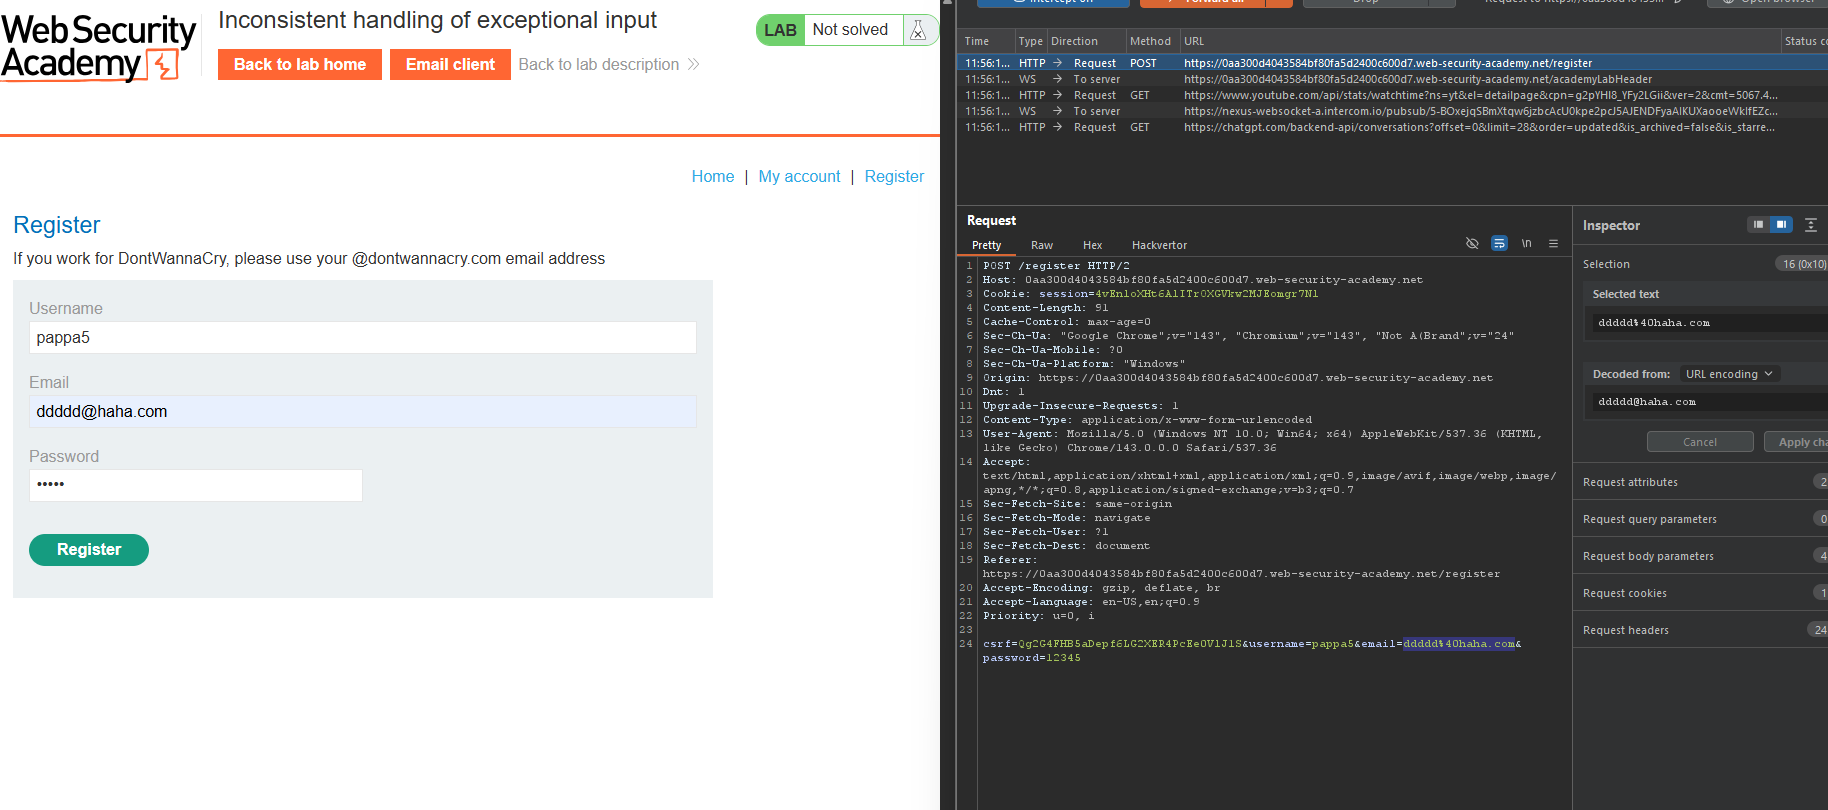Click the lab flask status icon

click(918, 30)
